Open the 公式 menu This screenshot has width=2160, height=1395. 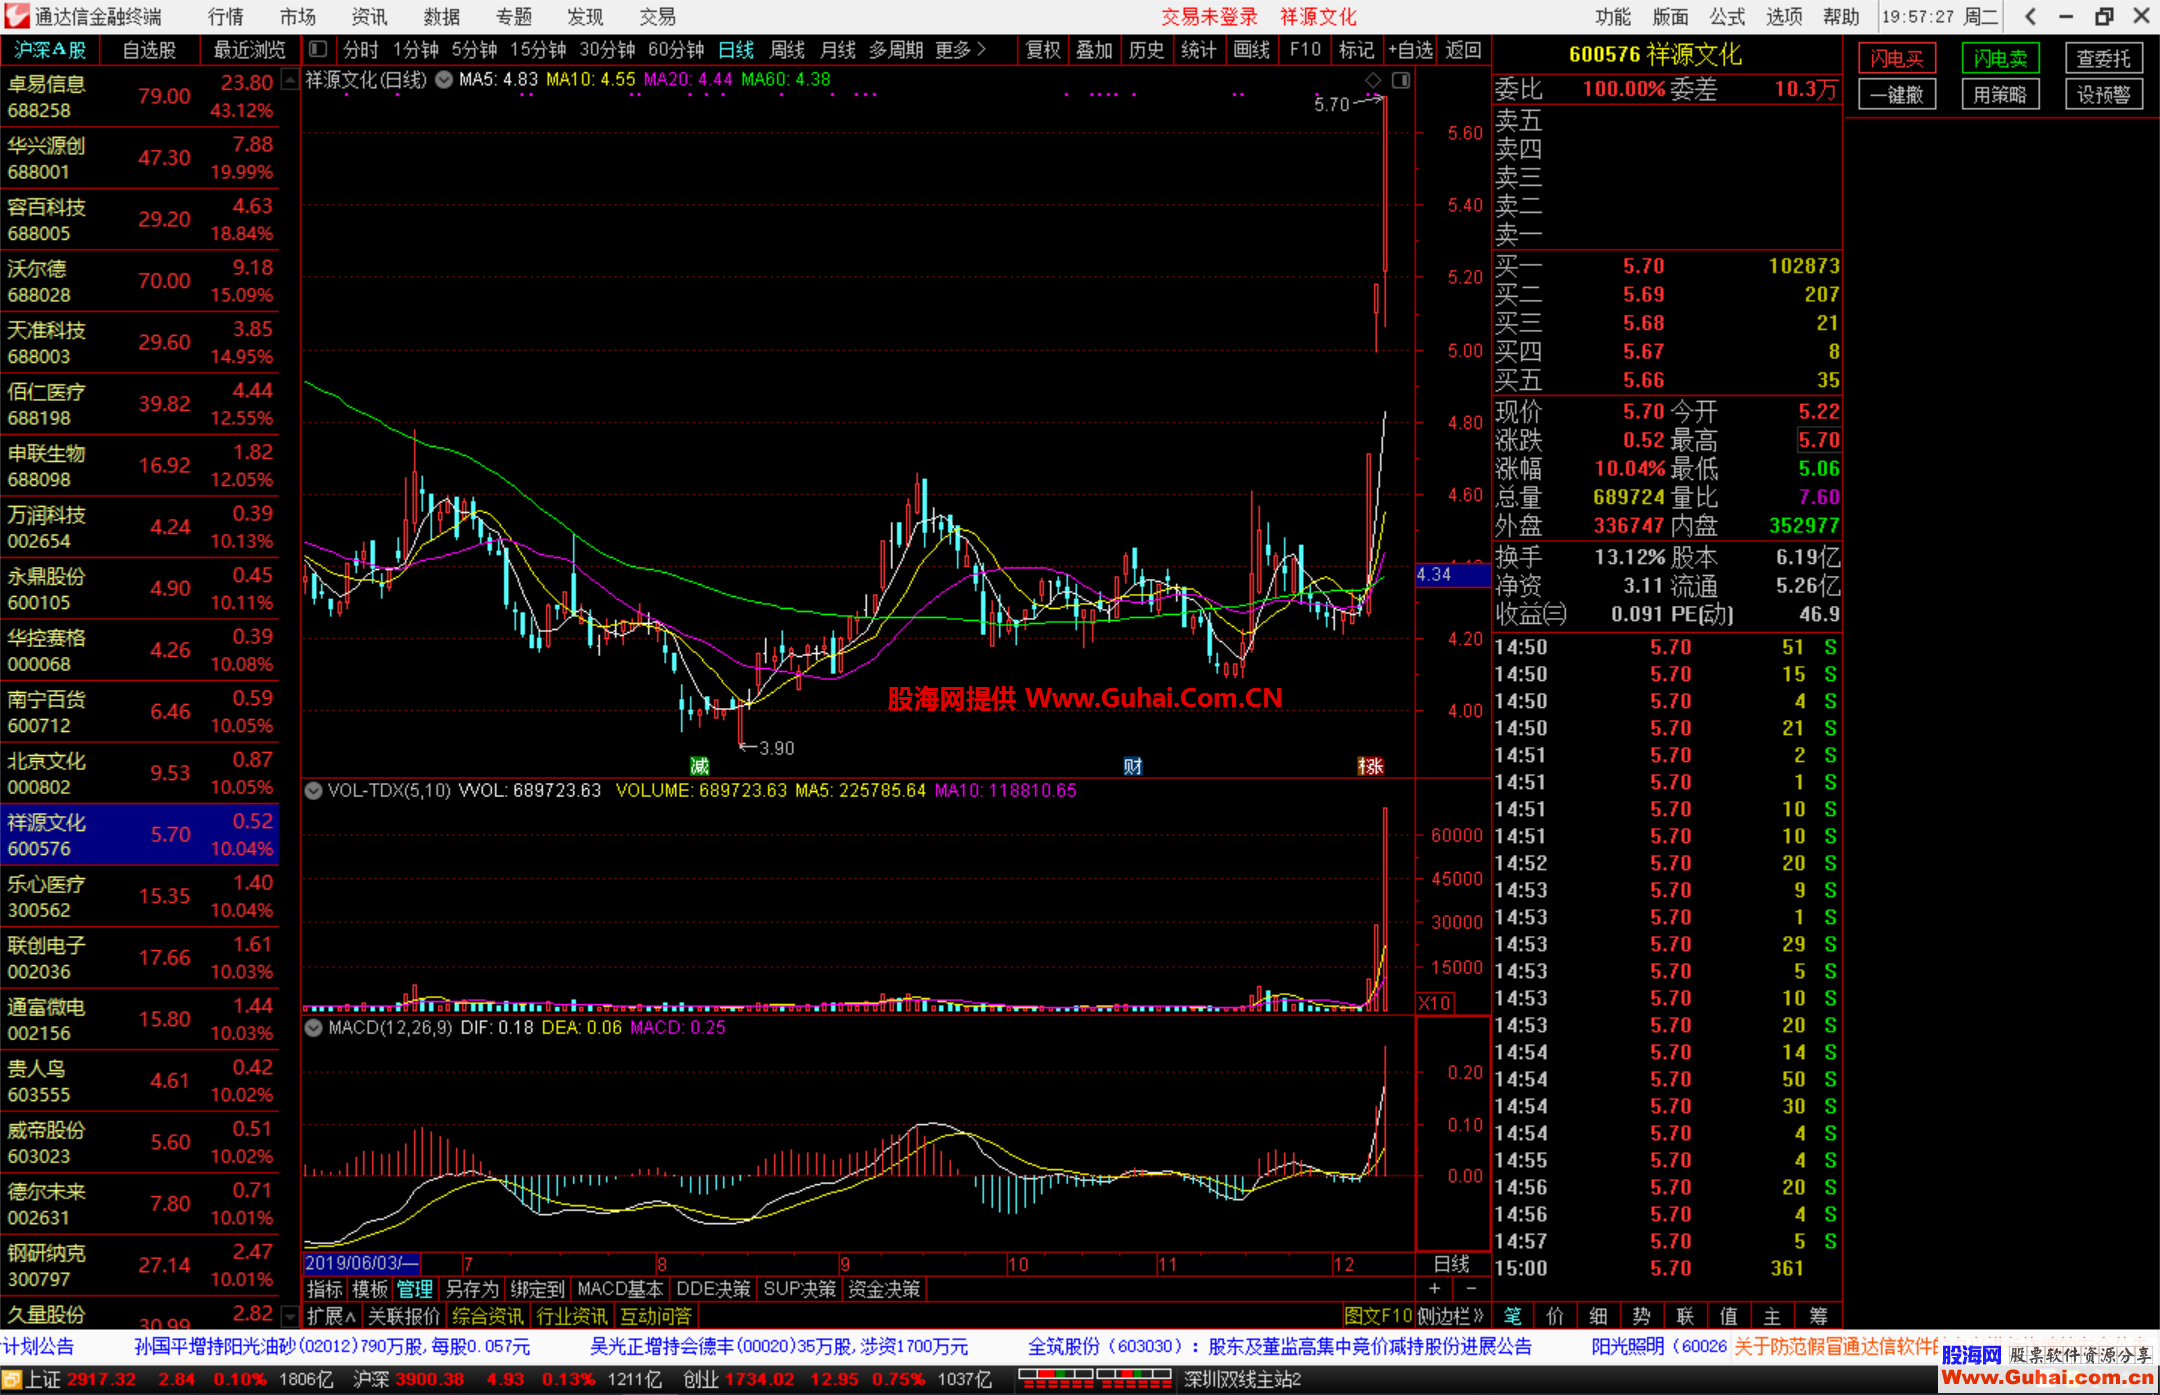(x=1727, y=16)
